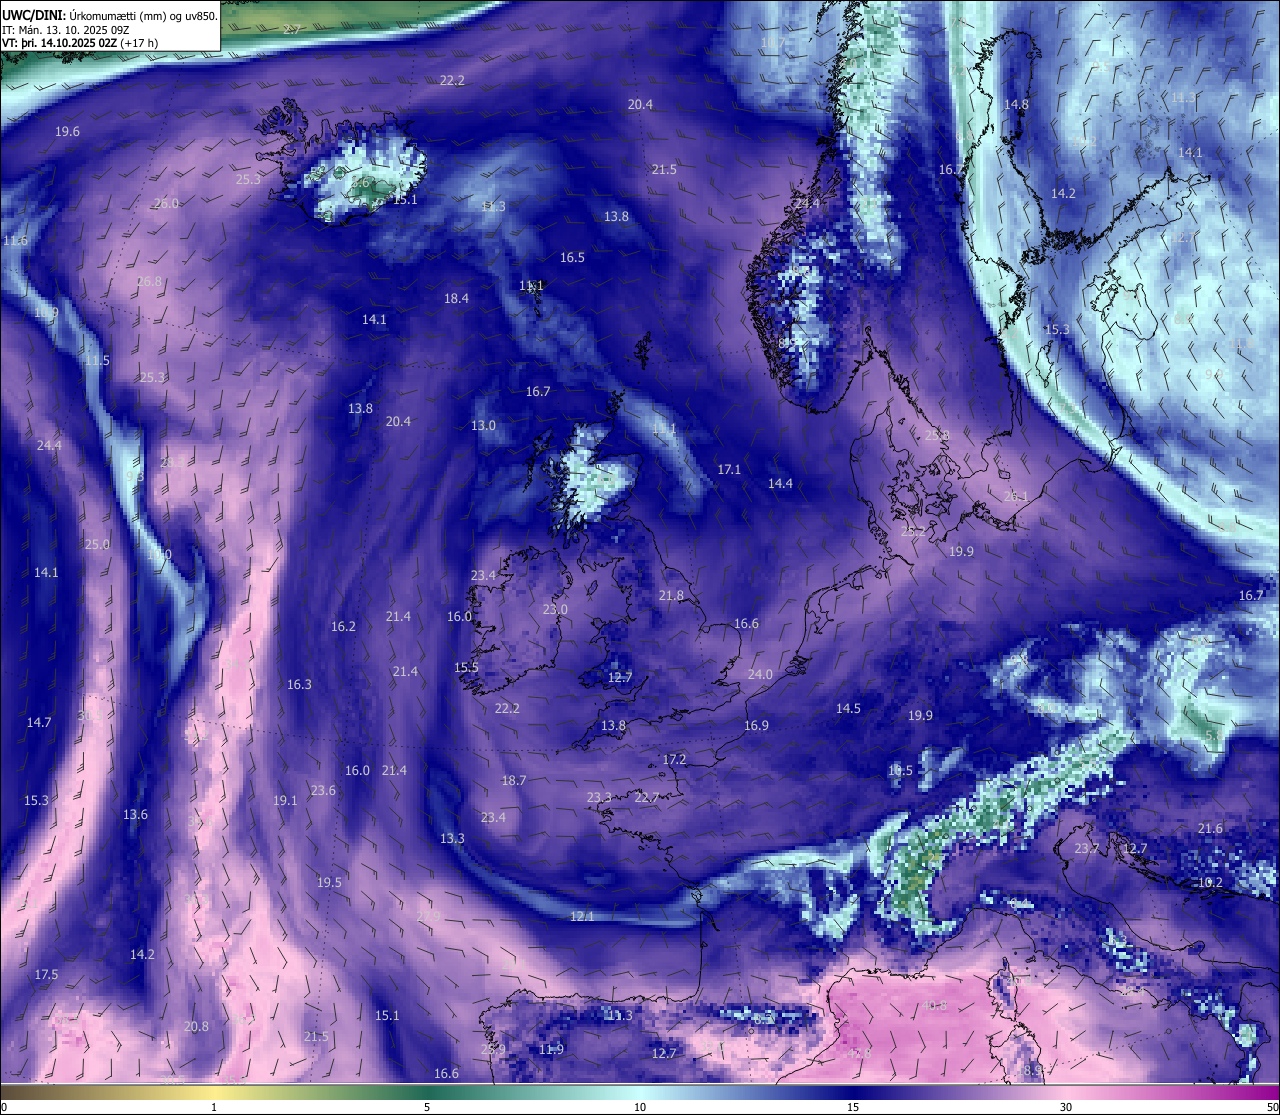Click the 50 label on the color scale
Screen dimensions: 1280x1115
pyautogui.click(x=1272, y=1106)
